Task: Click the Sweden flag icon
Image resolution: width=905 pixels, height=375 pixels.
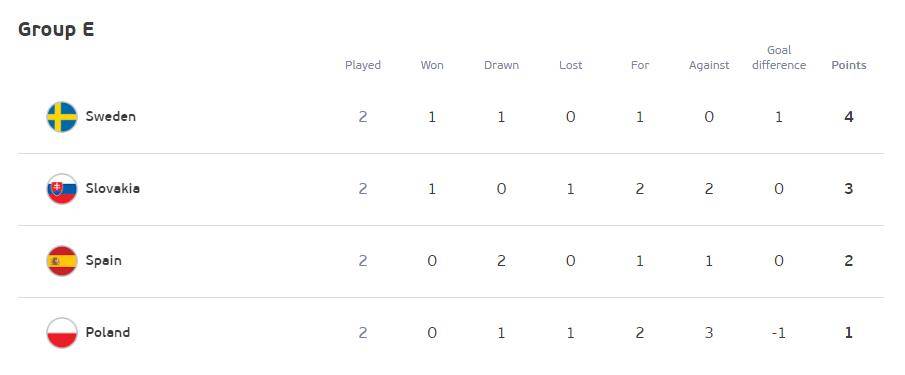Action: click(x=62, y=117)
